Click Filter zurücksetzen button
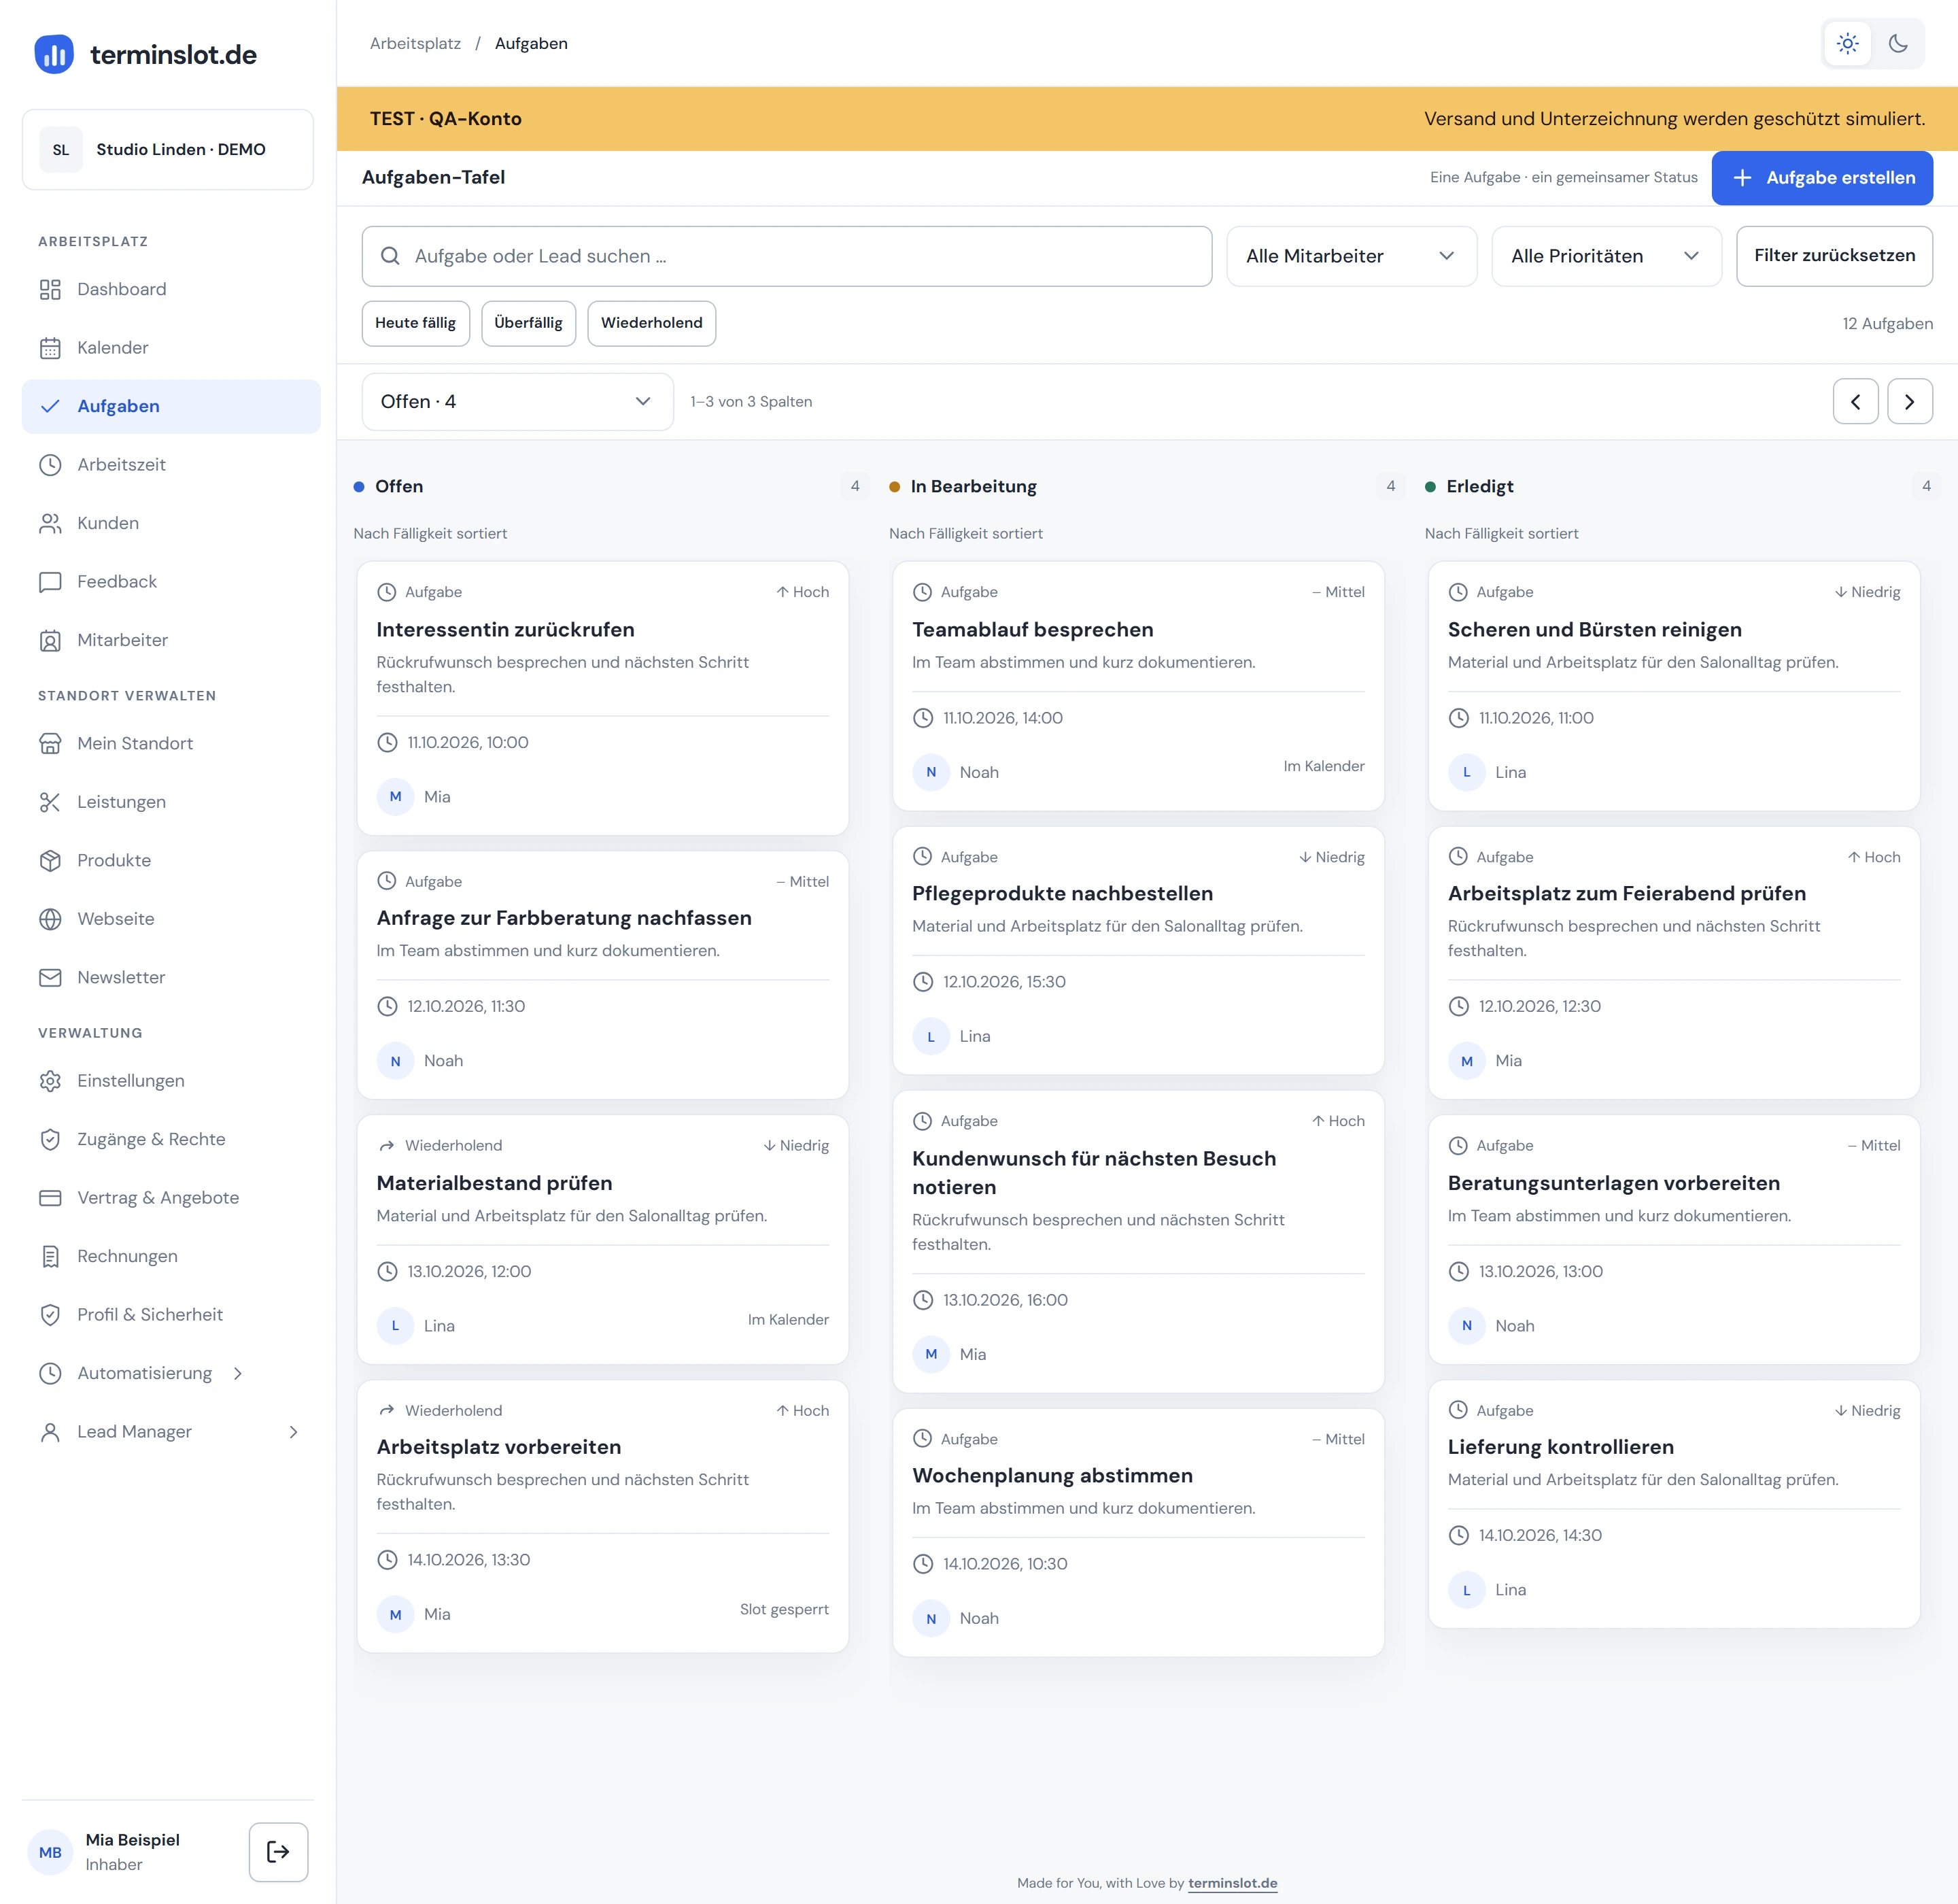Viewport: 1958px width, 1904px height. [x=1834, y=256]
